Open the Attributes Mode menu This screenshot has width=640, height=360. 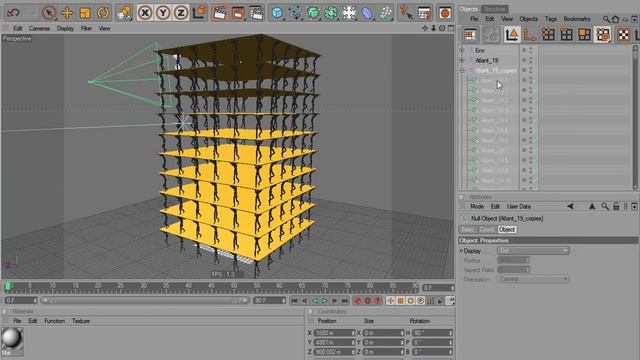point(477,207)
